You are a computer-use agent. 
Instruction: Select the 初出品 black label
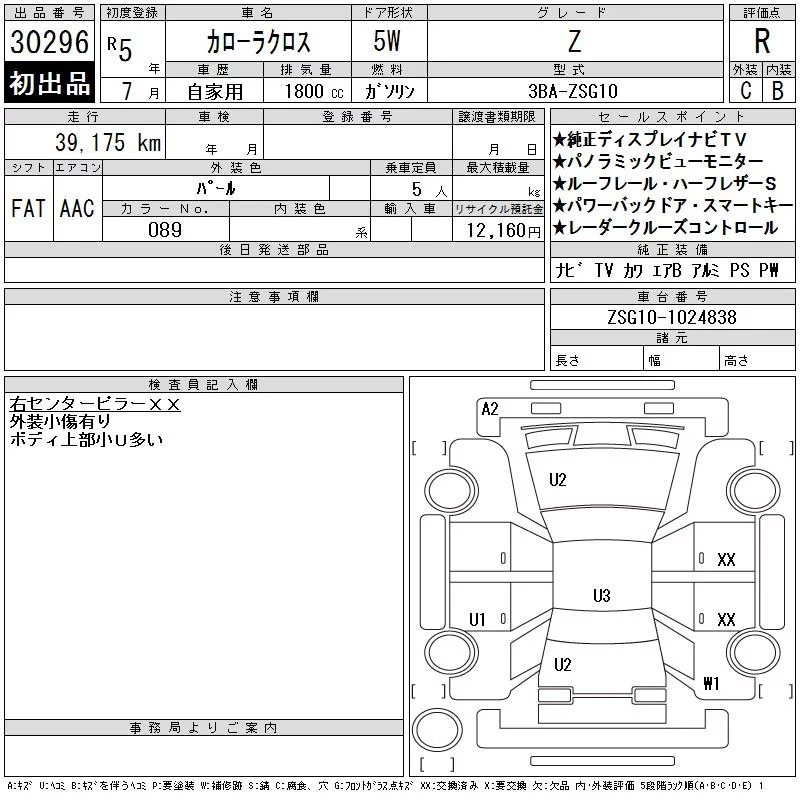coord(49,83)
